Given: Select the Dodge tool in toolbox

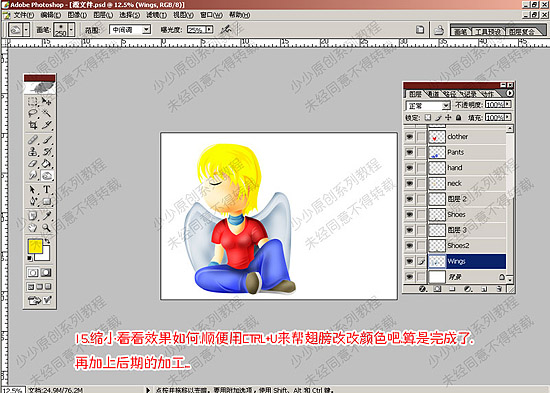Looking at the screenshot, I should coord(47,175).
